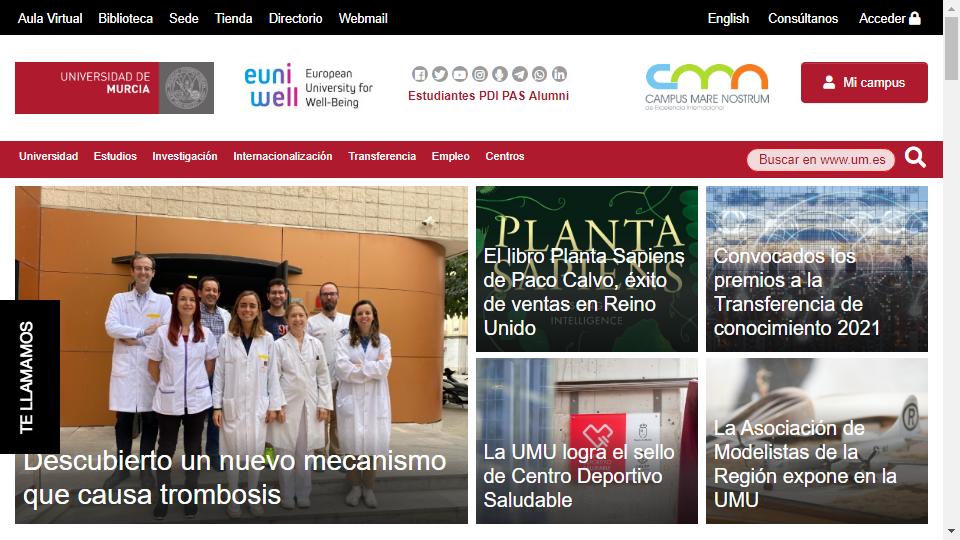Open the TE LLAMAMOS side tab
The image size is (960, 540).
tap(29, 377)
